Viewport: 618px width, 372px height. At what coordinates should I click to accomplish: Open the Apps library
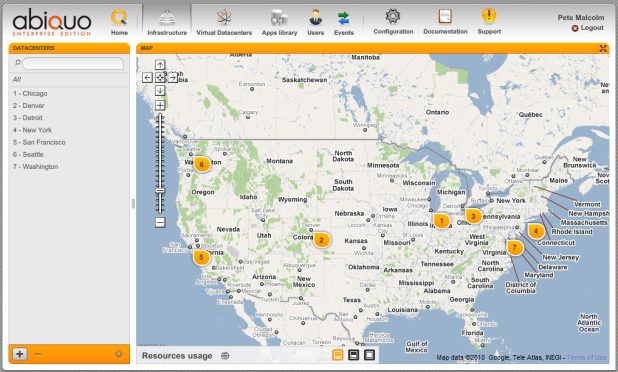(279, 23)
